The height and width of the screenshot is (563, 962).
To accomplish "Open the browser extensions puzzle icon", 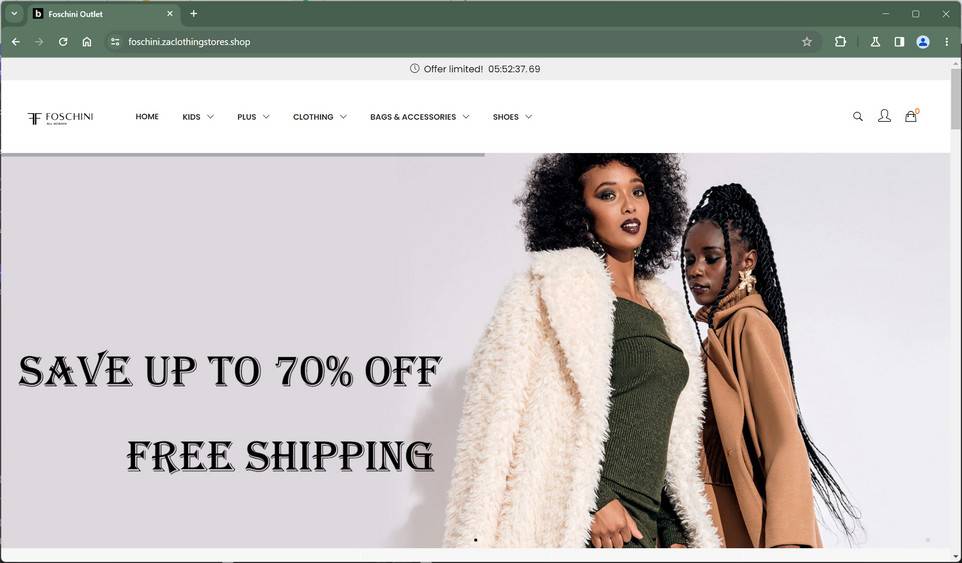I will point(840,42).
